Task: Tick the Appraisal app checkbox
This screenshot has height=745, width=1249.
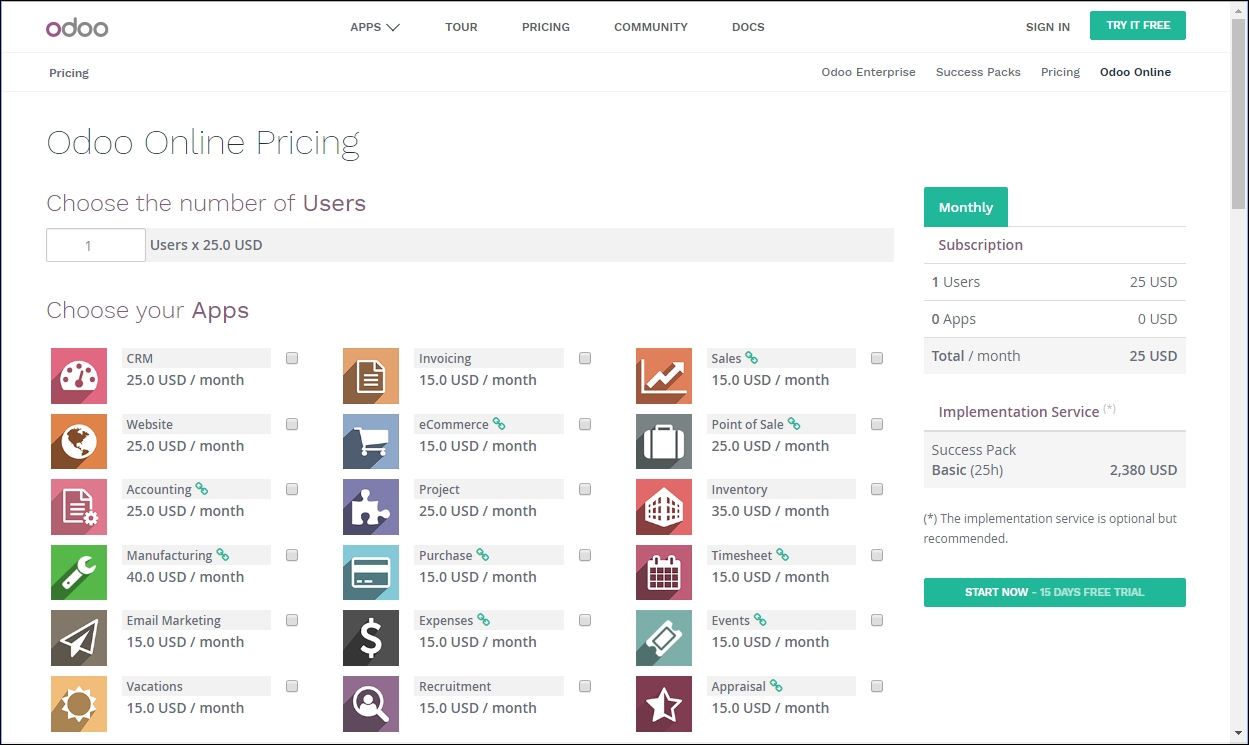Action: (877, 686)
